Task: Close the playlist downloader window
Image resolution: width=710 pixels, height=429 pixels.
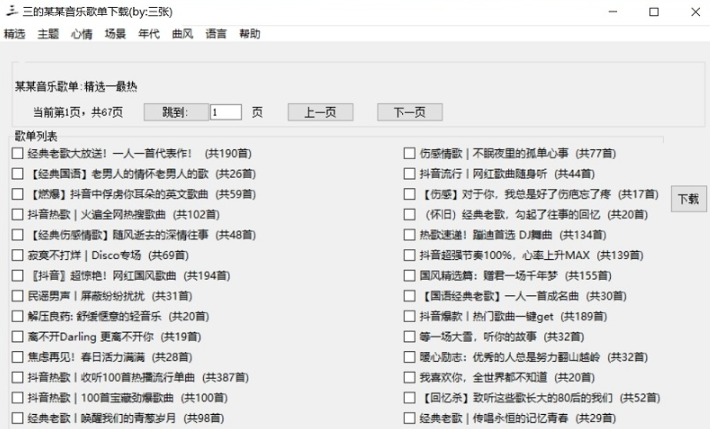Action: click(x=696, y=12)
